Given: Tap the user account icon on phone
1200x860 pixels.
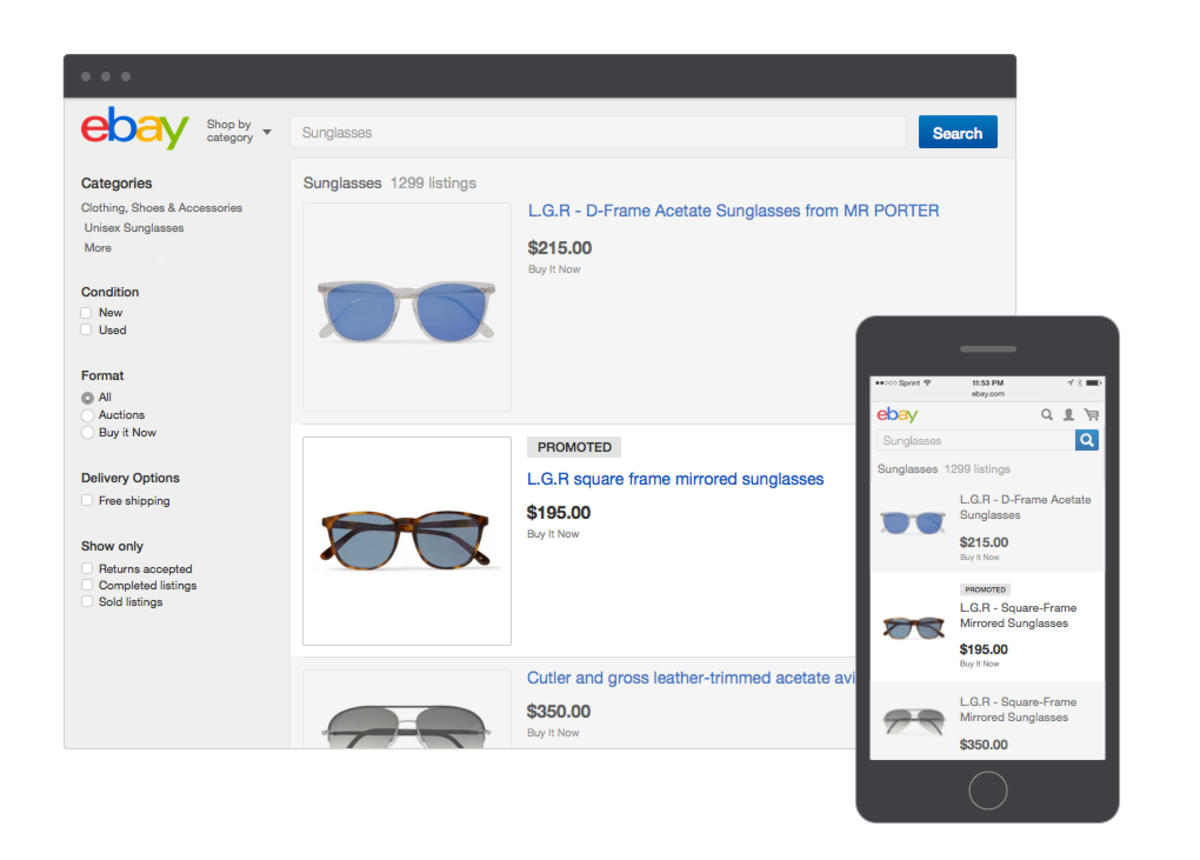Looking at the screenshot, I should [1068, 414].
